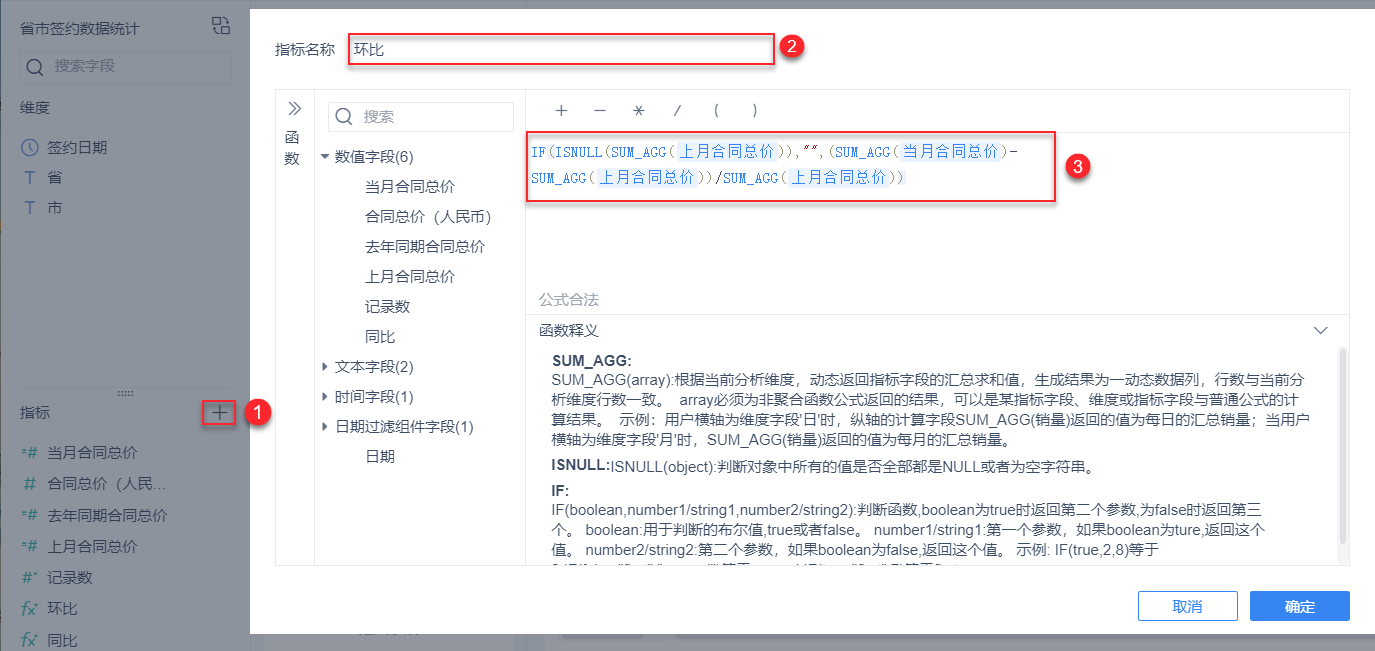Insert the minus operator
Image resolution: width=1375 pixels, height=651 pixels.
(x=600, y=111)
